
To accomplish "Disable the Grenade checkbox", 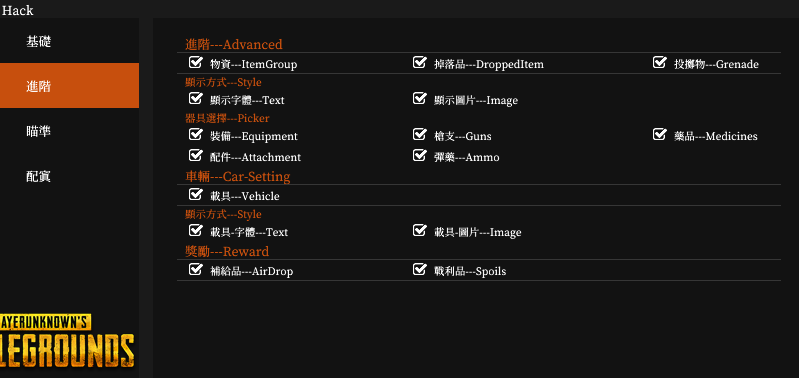I will click(660, 62).
